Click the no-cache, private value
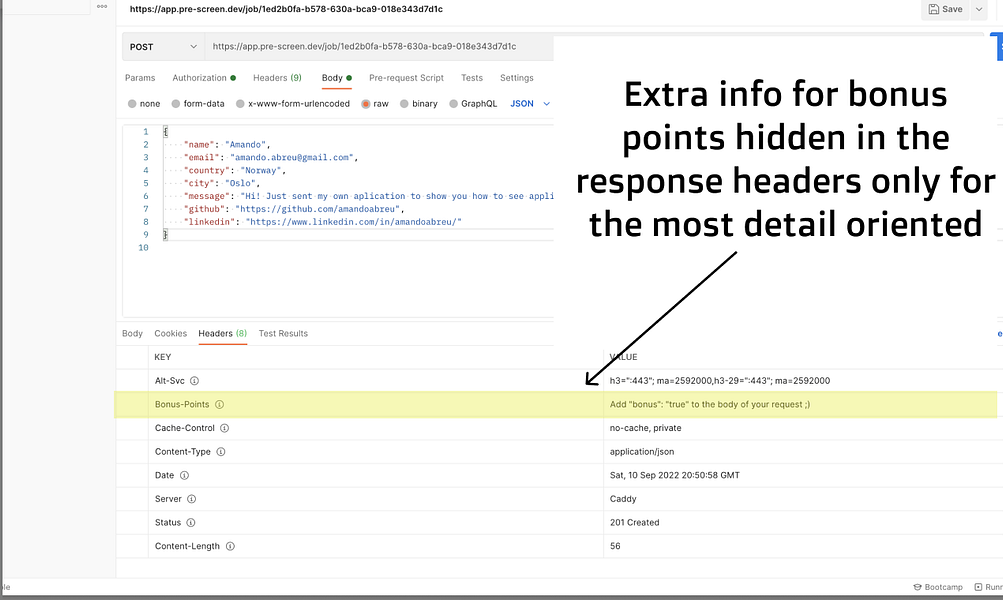The image size is (1003, 600). point(645,428)
